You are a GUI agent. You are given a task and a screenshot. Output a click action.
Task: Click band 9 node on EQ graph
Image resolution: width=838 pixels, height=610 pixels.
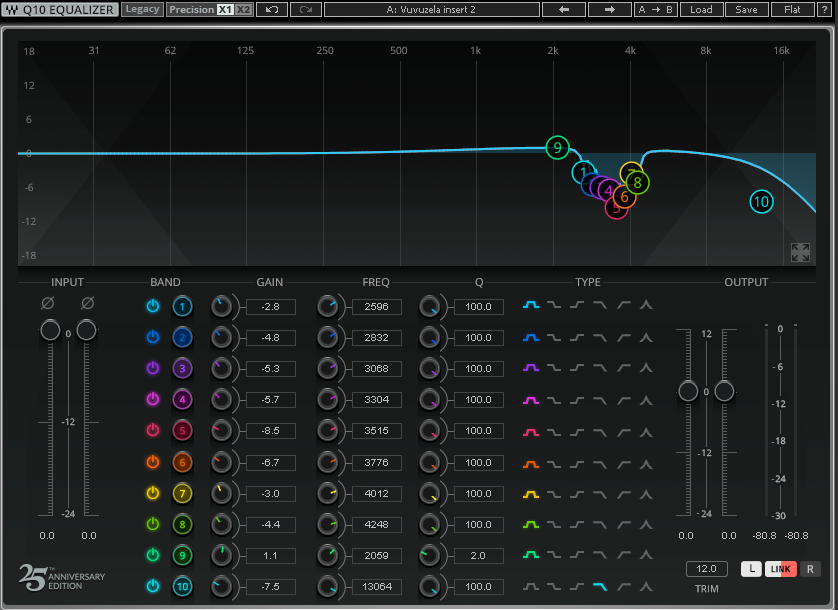tap(557, 148)
